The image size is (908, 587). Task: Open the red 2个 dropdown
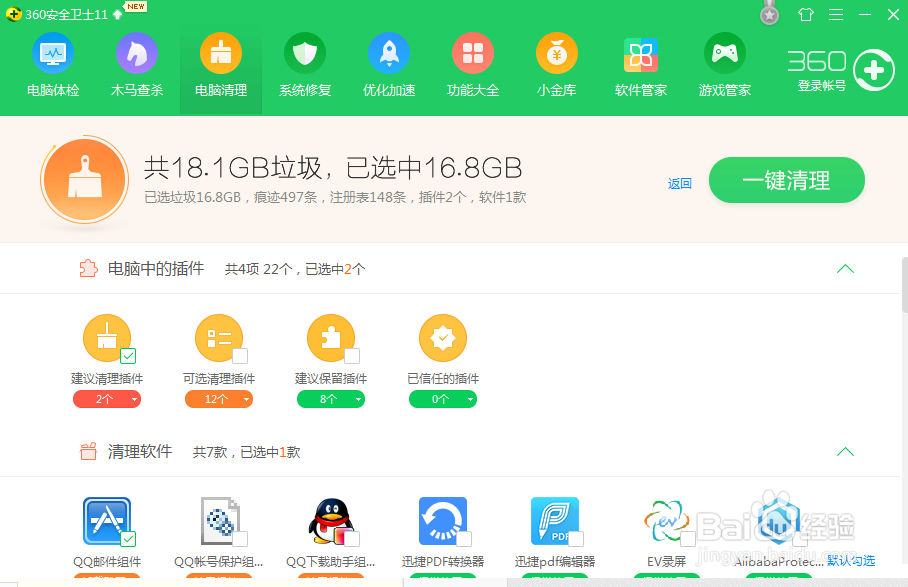(107, 399)
